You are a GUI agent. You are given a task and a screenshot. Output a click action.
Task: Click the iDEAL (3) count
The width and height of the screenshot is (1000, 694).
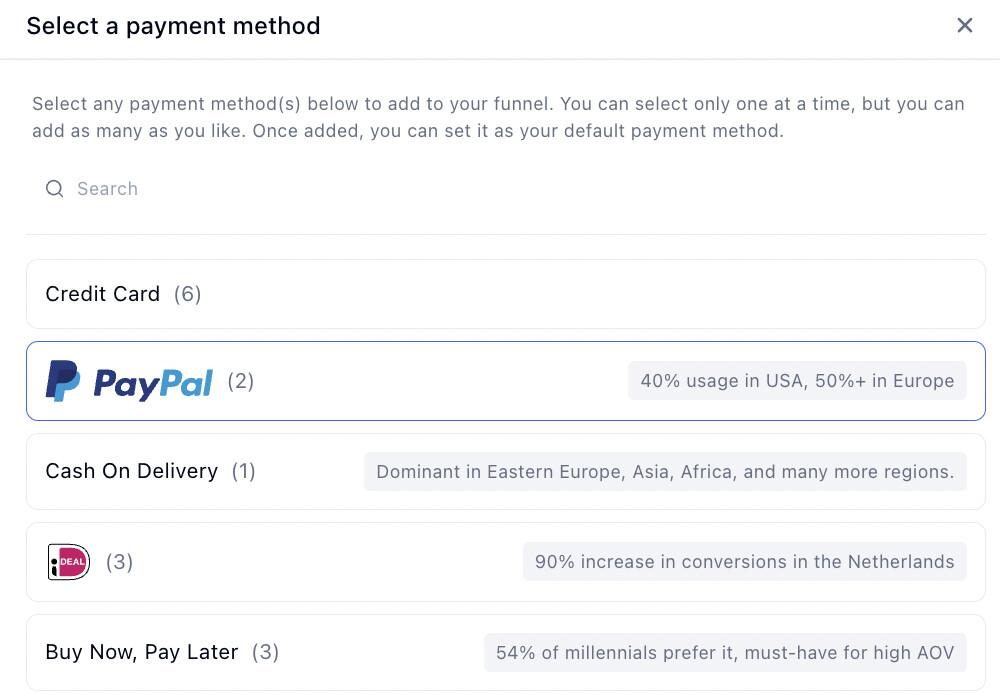120,562
